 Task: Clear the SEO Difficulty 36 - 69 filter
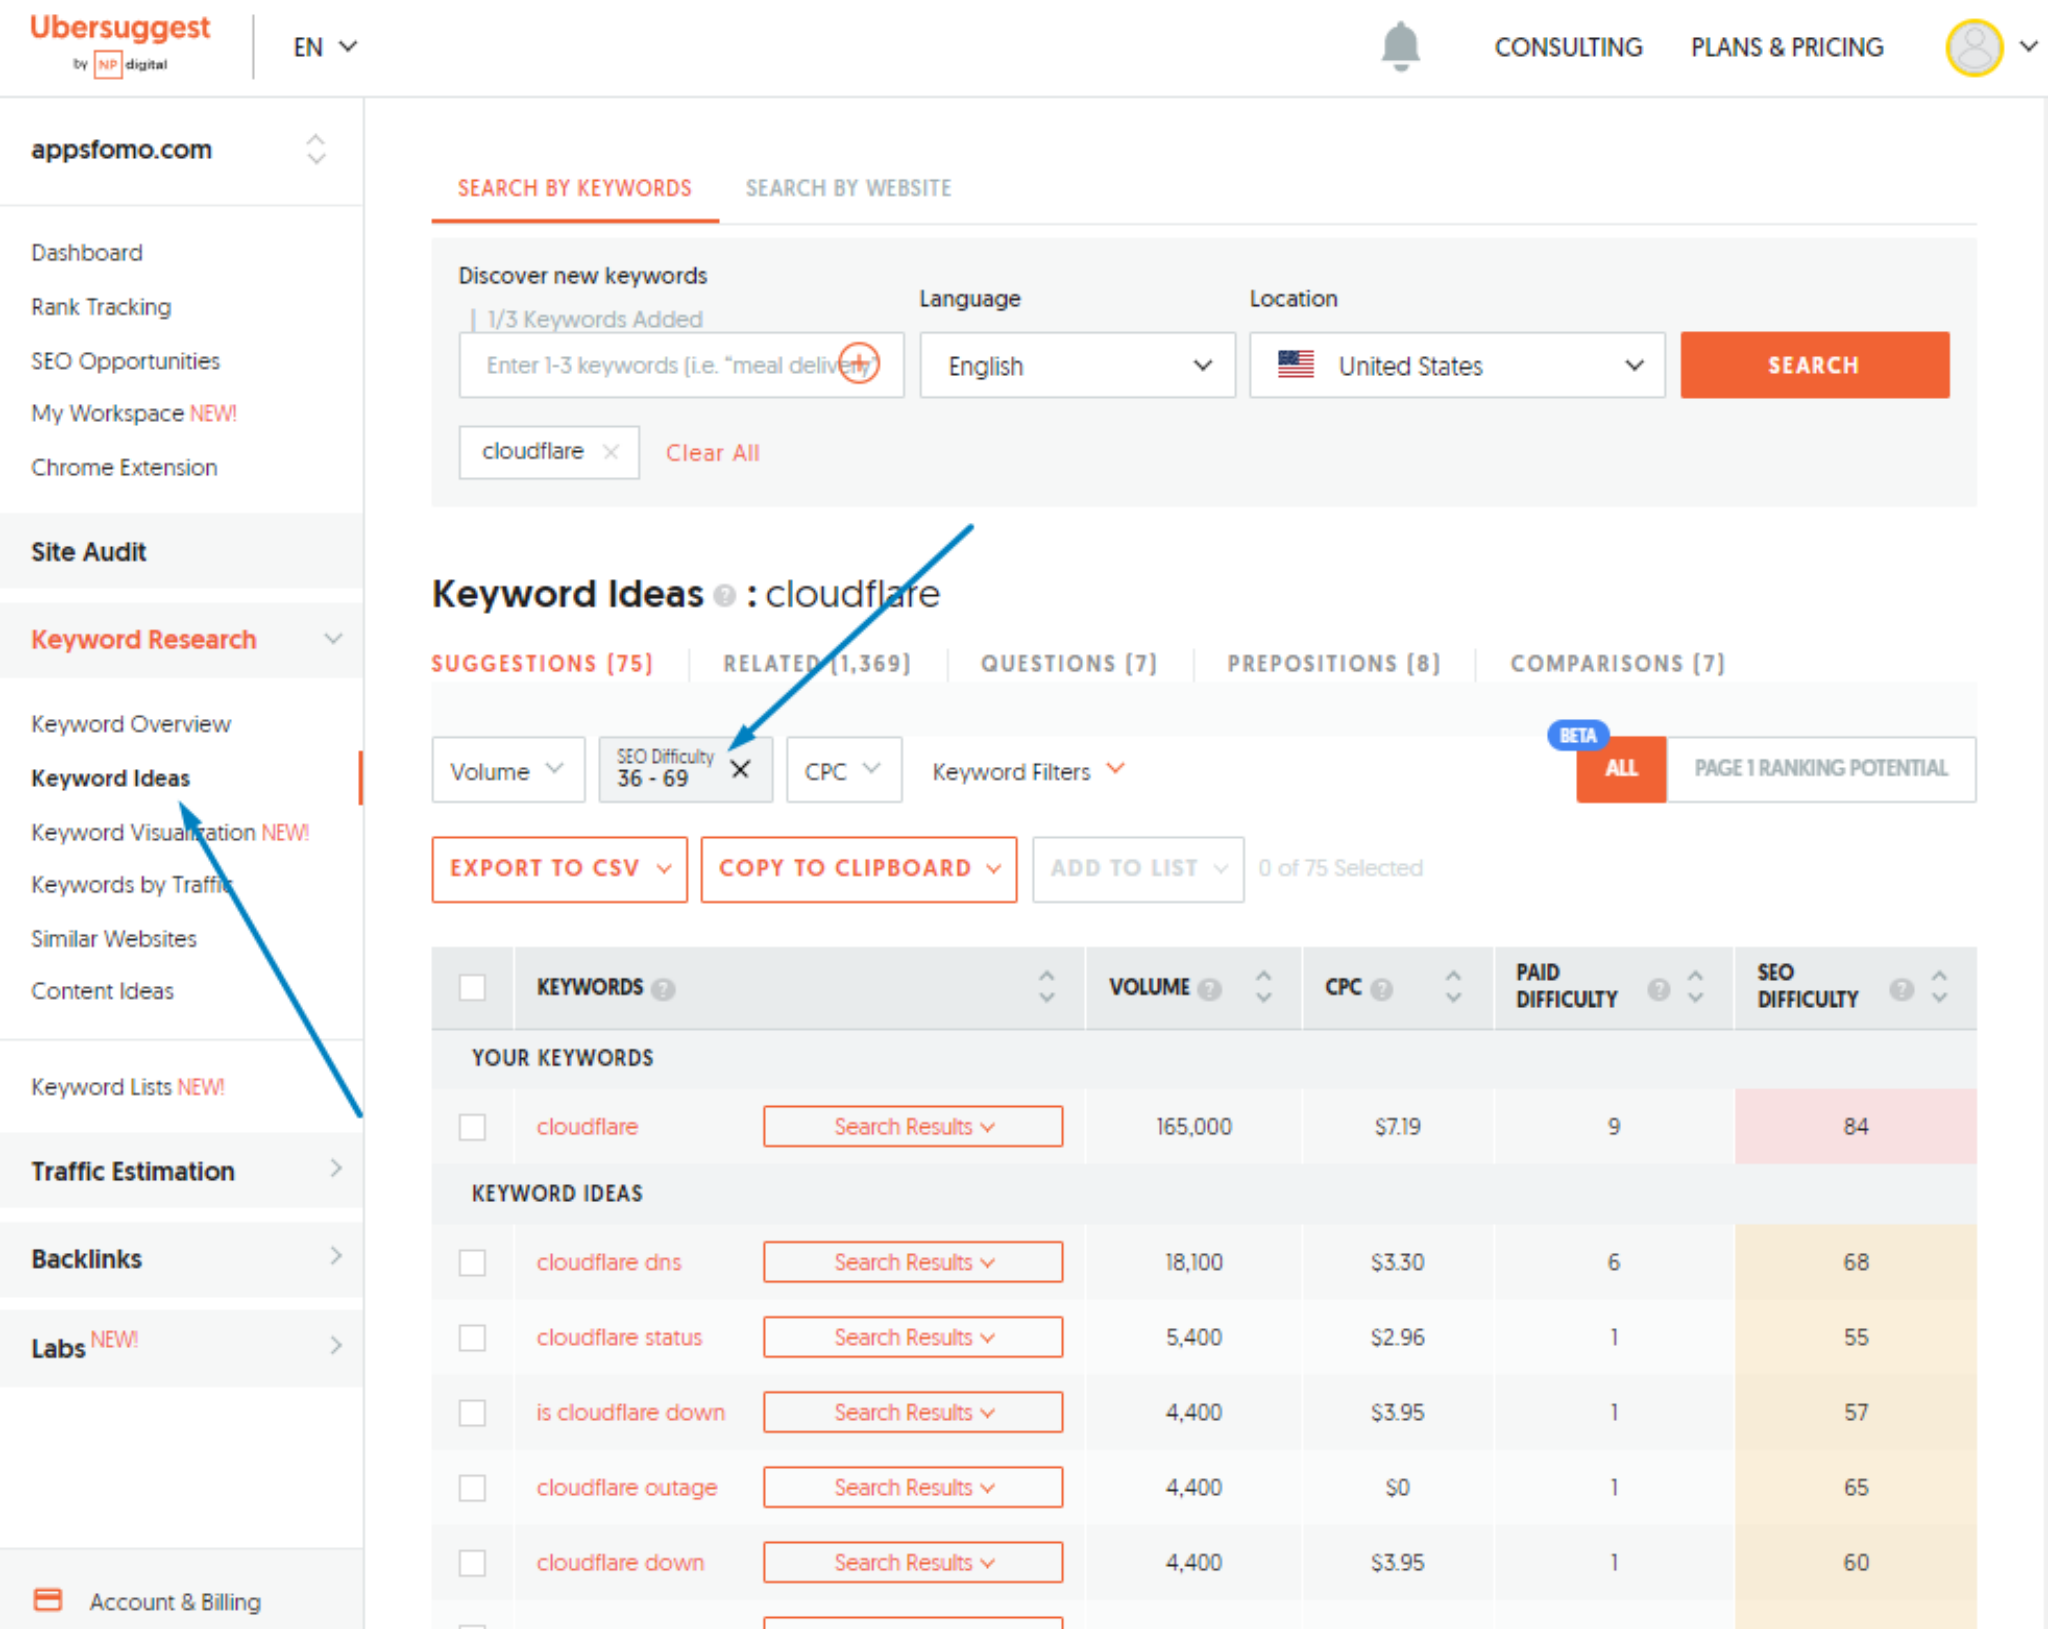(740, 769)
